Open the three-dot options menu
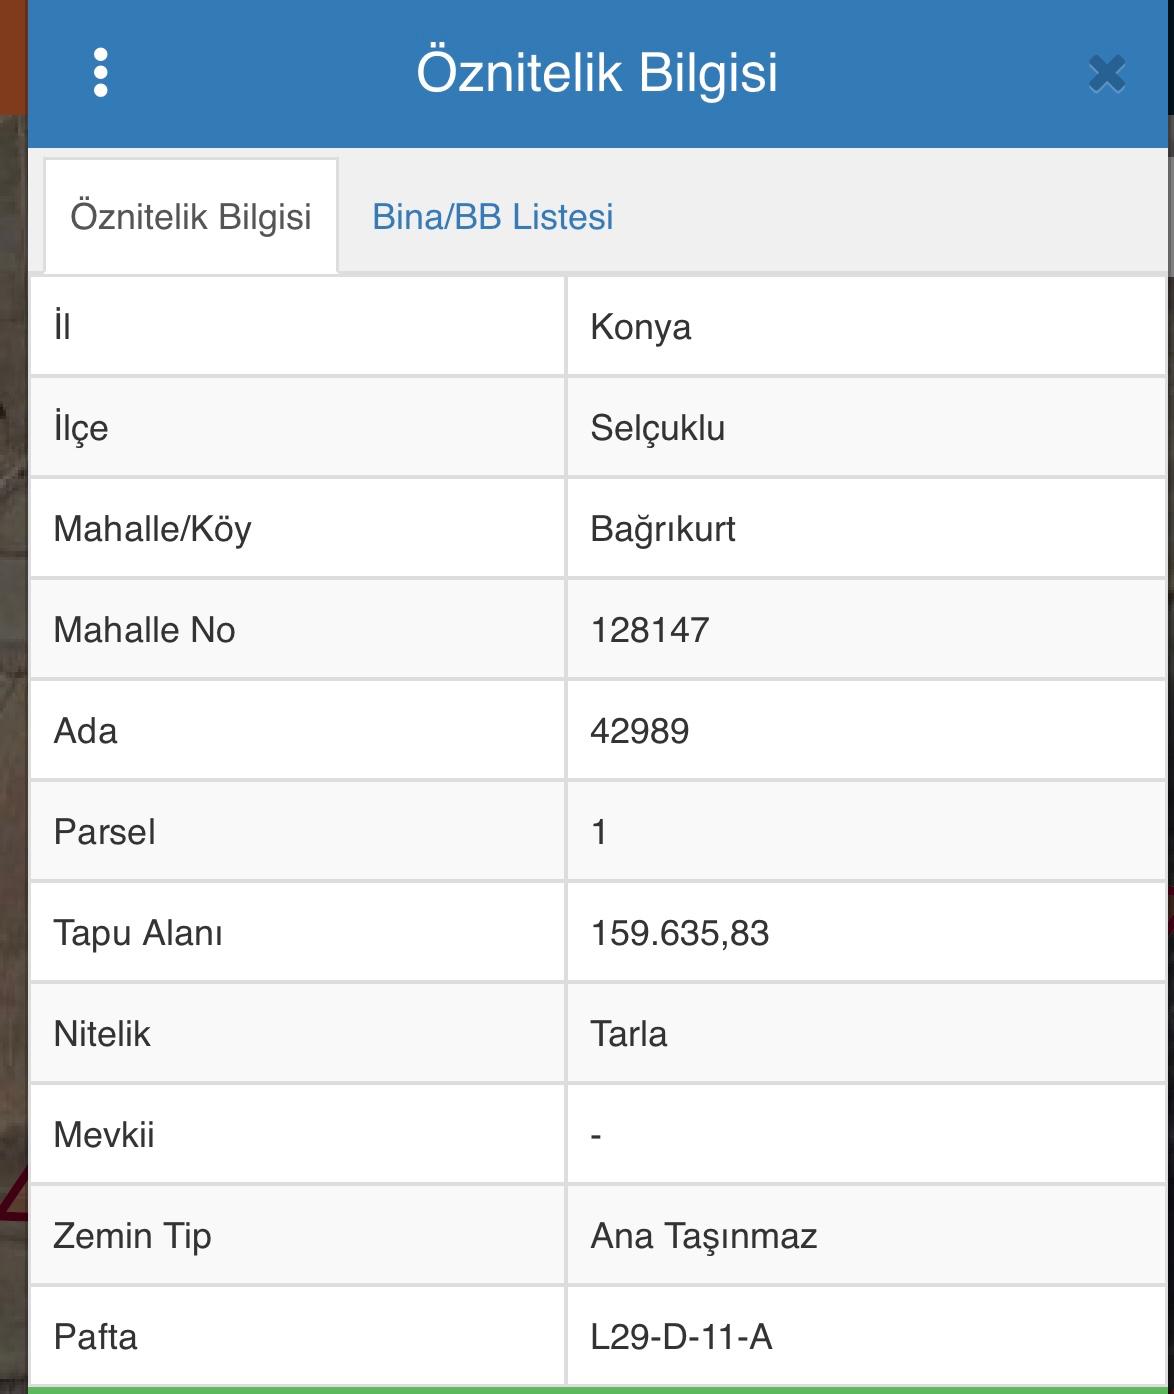This screenshot has height=1394, width=1174. click(100, 73)
